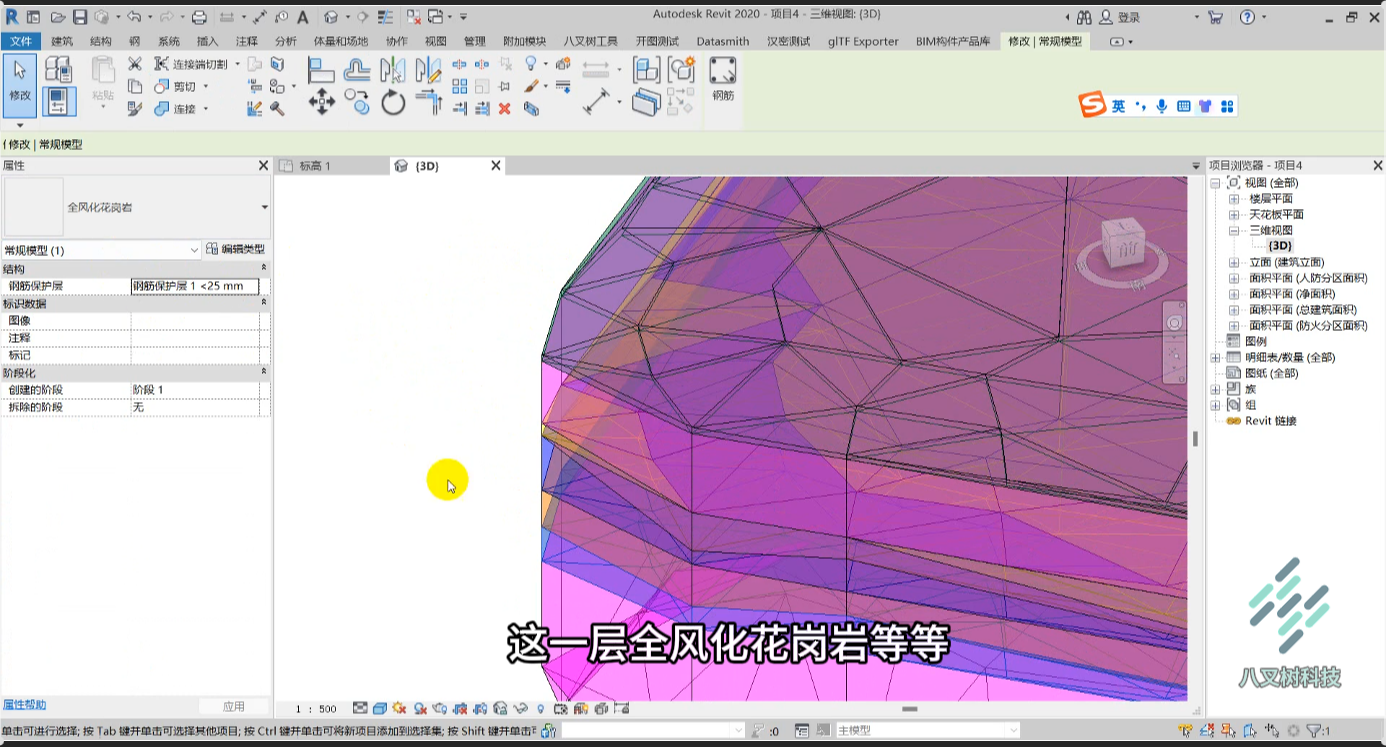Click the Align tool icon
Viewport: 1386px width, 747px height.
click(321, 70)
